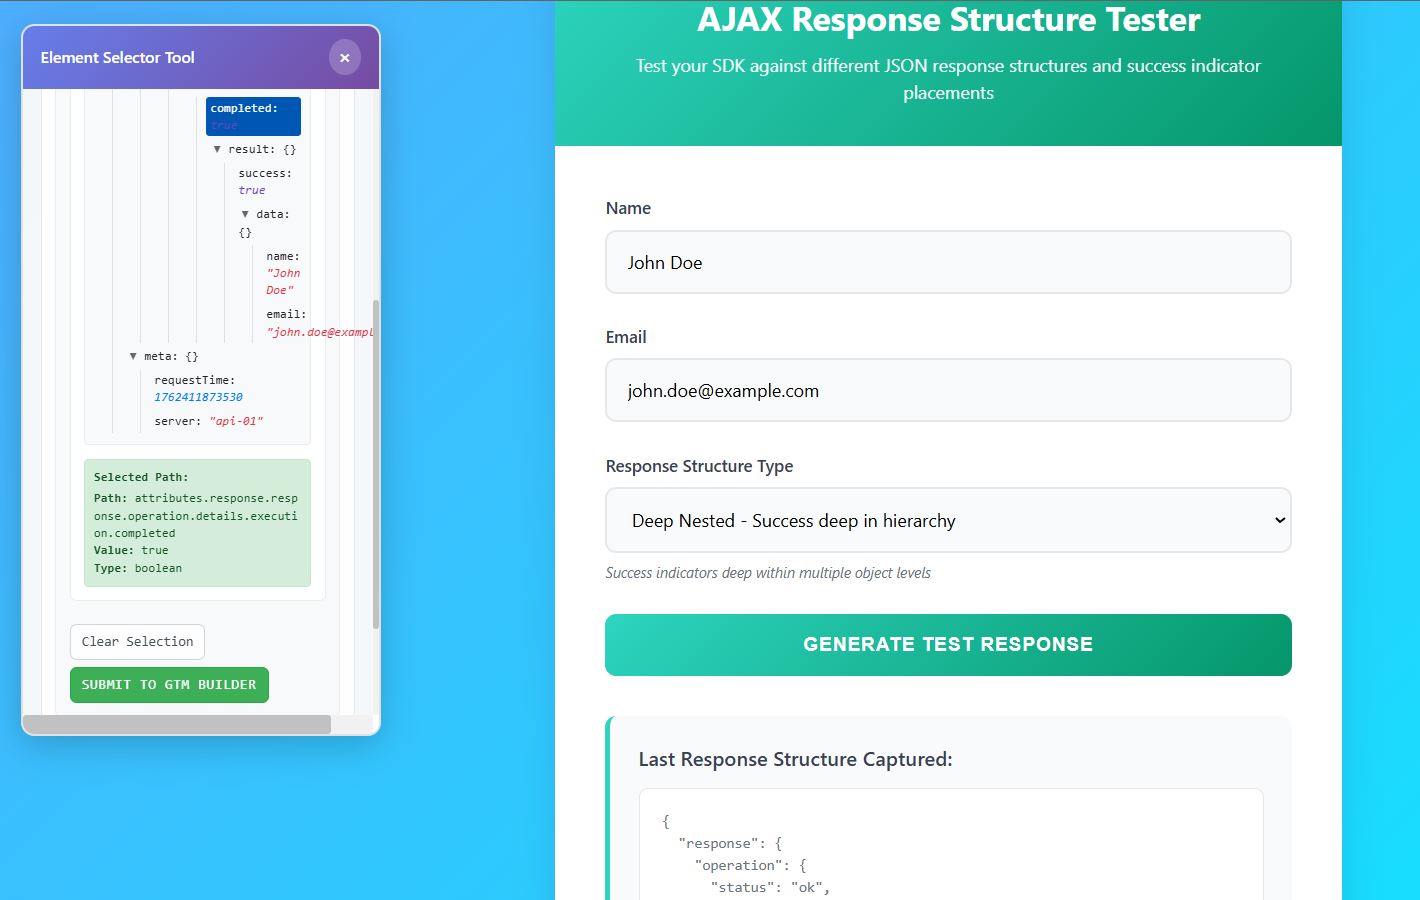The width and height of the screenshot is (1420, 900).
Task: Click the vertical scrollbar of selector panel
Action: click(x=376, y=464)
